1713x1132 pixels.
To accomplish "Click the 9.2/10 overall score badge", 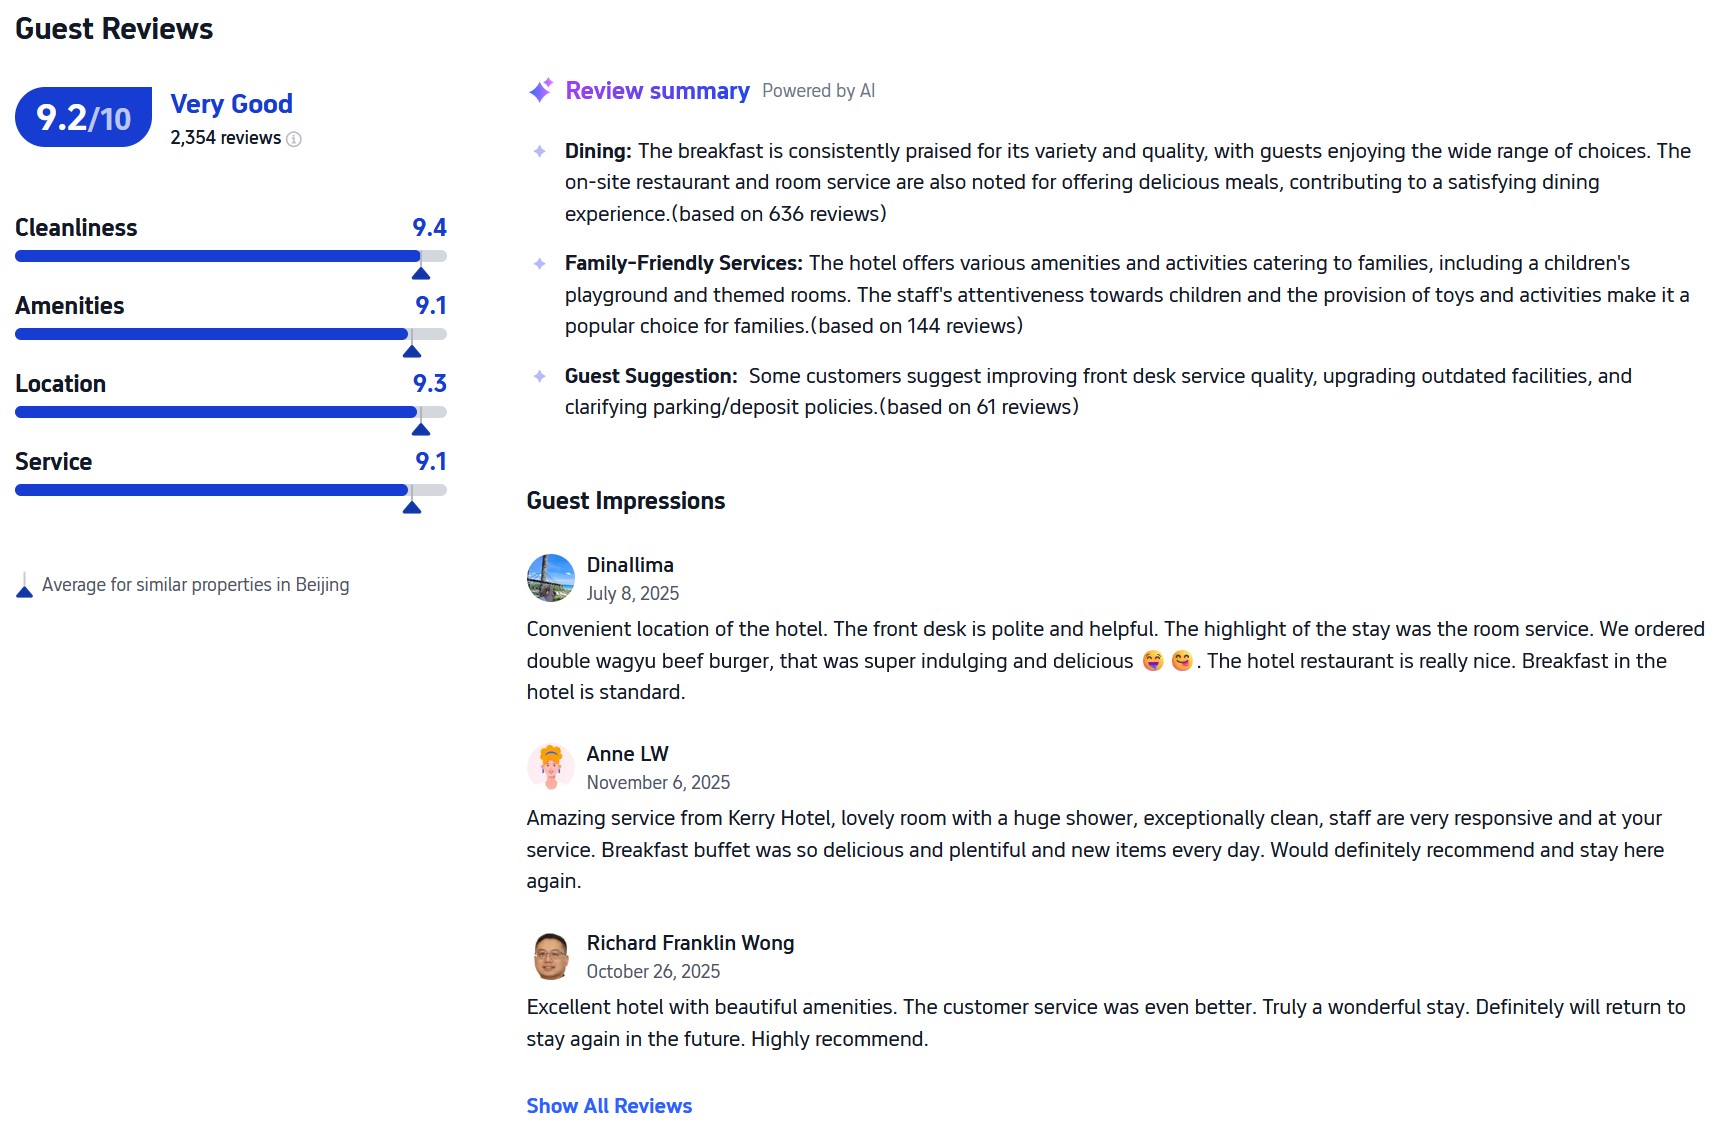I will [84, 117].
